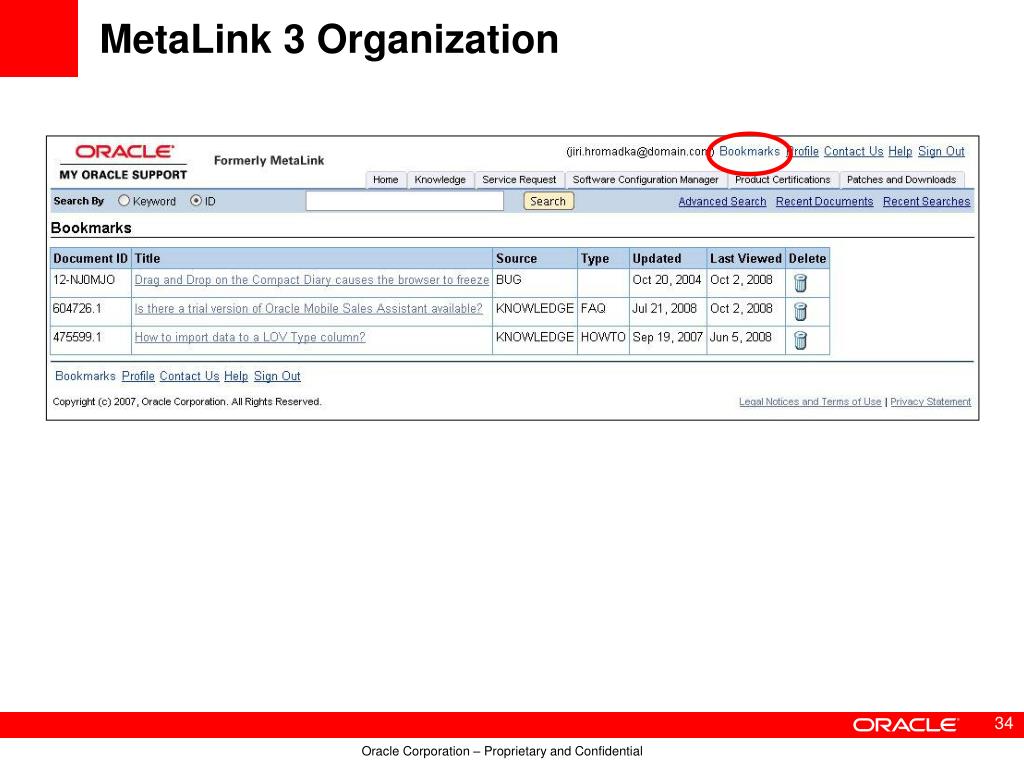This screenshot has width=1024, height=768.
Task: Click the Last Viewed column header
Action: [746, 259]
